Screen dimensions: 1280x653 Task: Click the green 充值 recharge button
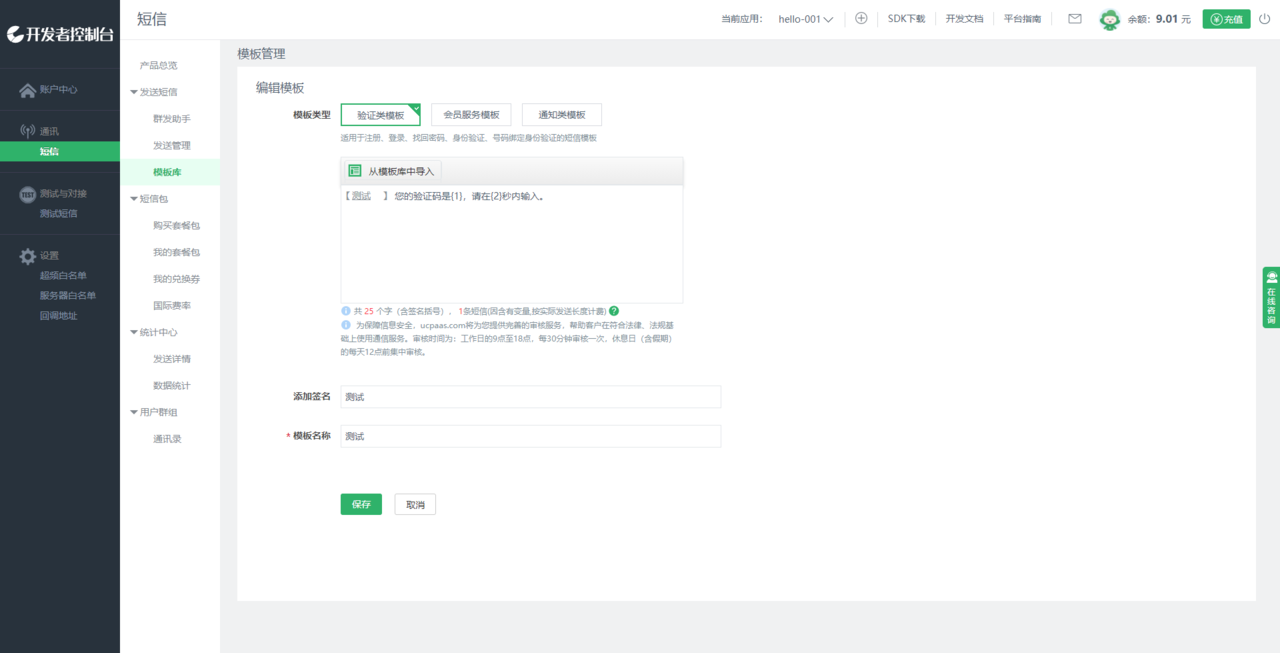[x=1226, y=19]
